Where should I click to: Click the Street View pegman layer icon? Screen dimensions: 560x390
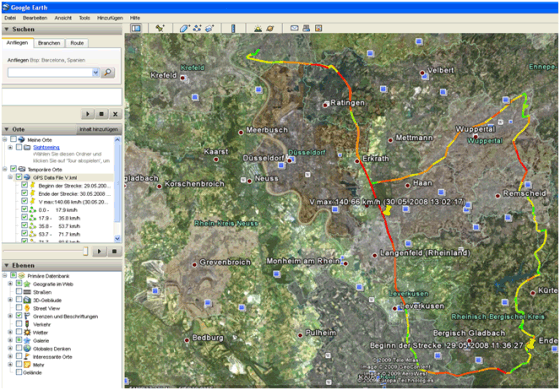tap(27, 308)
